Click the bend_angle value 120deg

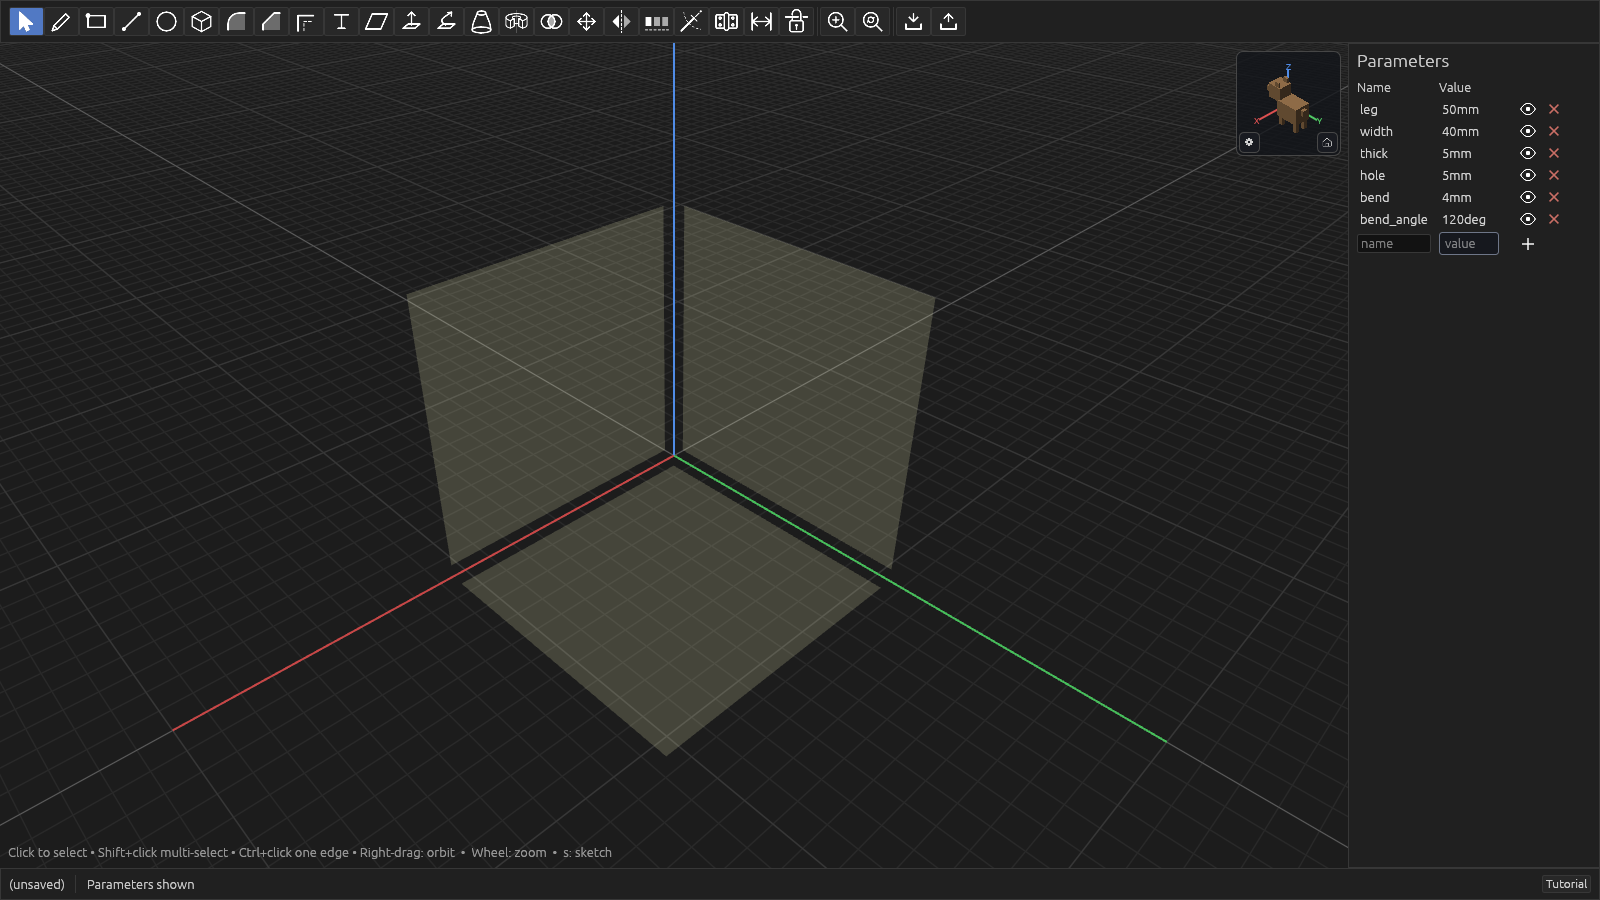pyautogui.click(x=1464, y=220)
